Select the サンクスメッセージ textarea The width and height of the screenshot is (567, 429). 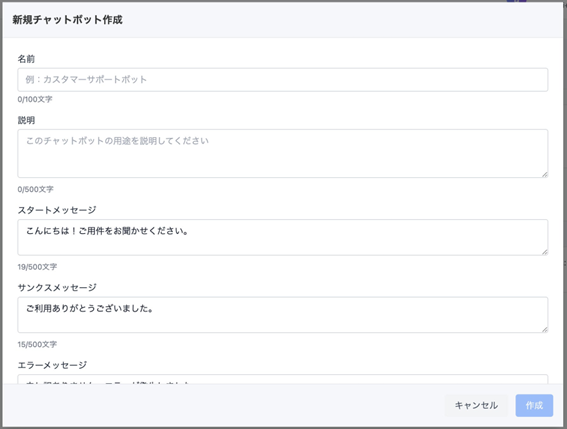tap(283, 315)
